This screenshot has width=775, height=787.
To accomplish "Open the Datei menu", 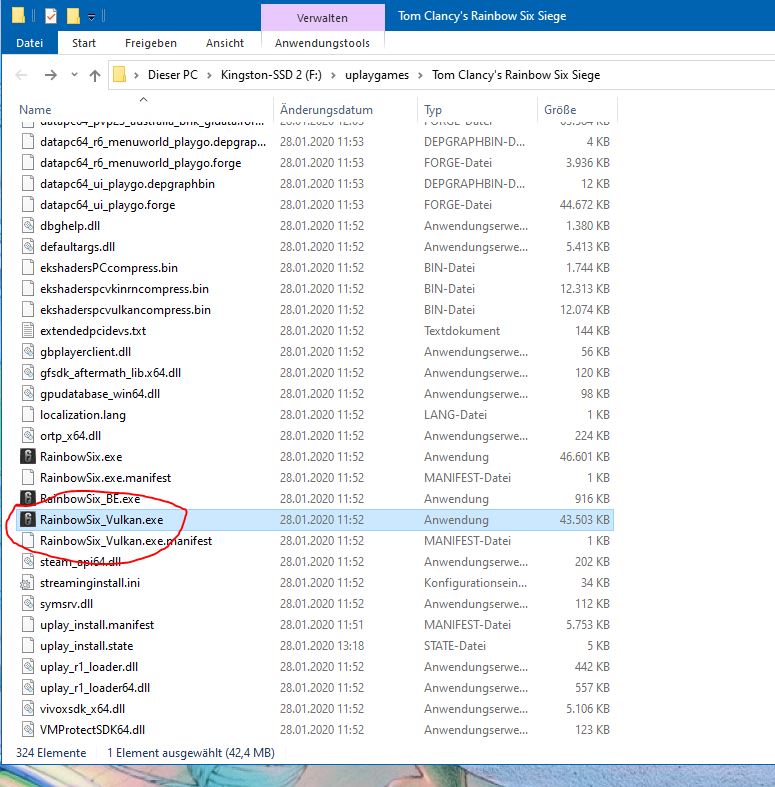I will (30, 43).
